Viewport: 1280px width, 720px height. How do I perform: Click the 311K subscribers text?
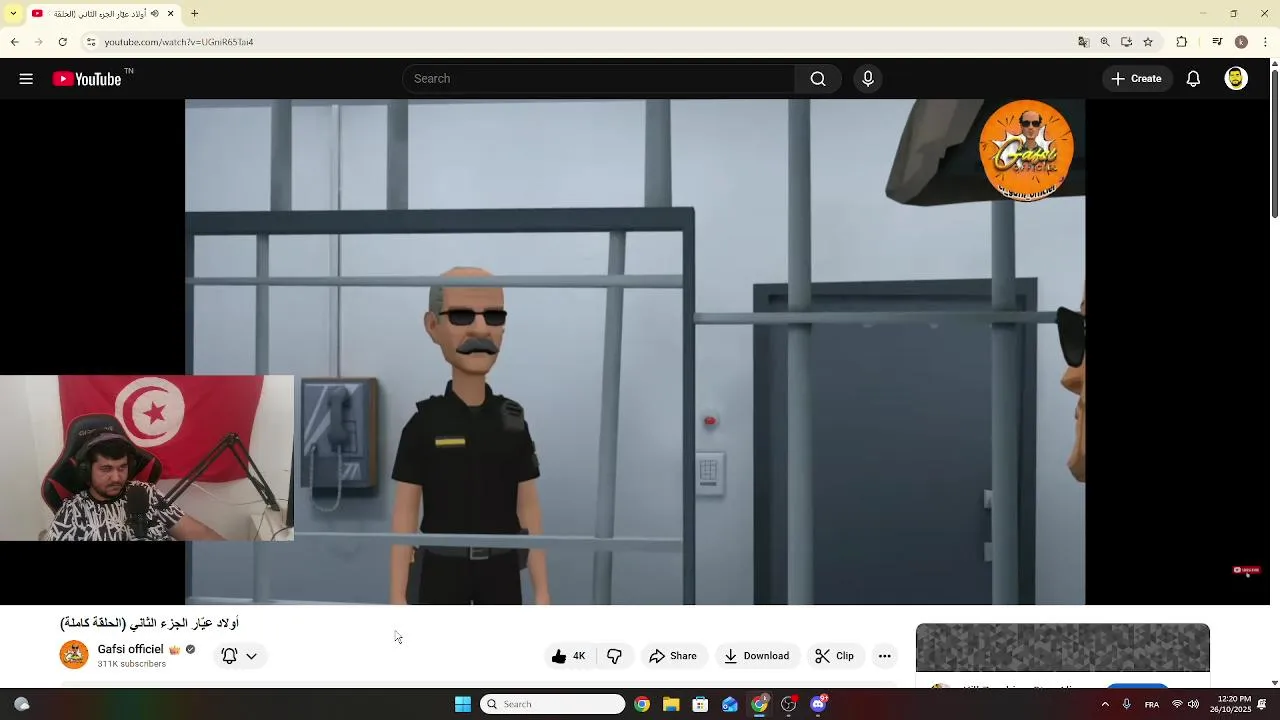coord(132,664)
